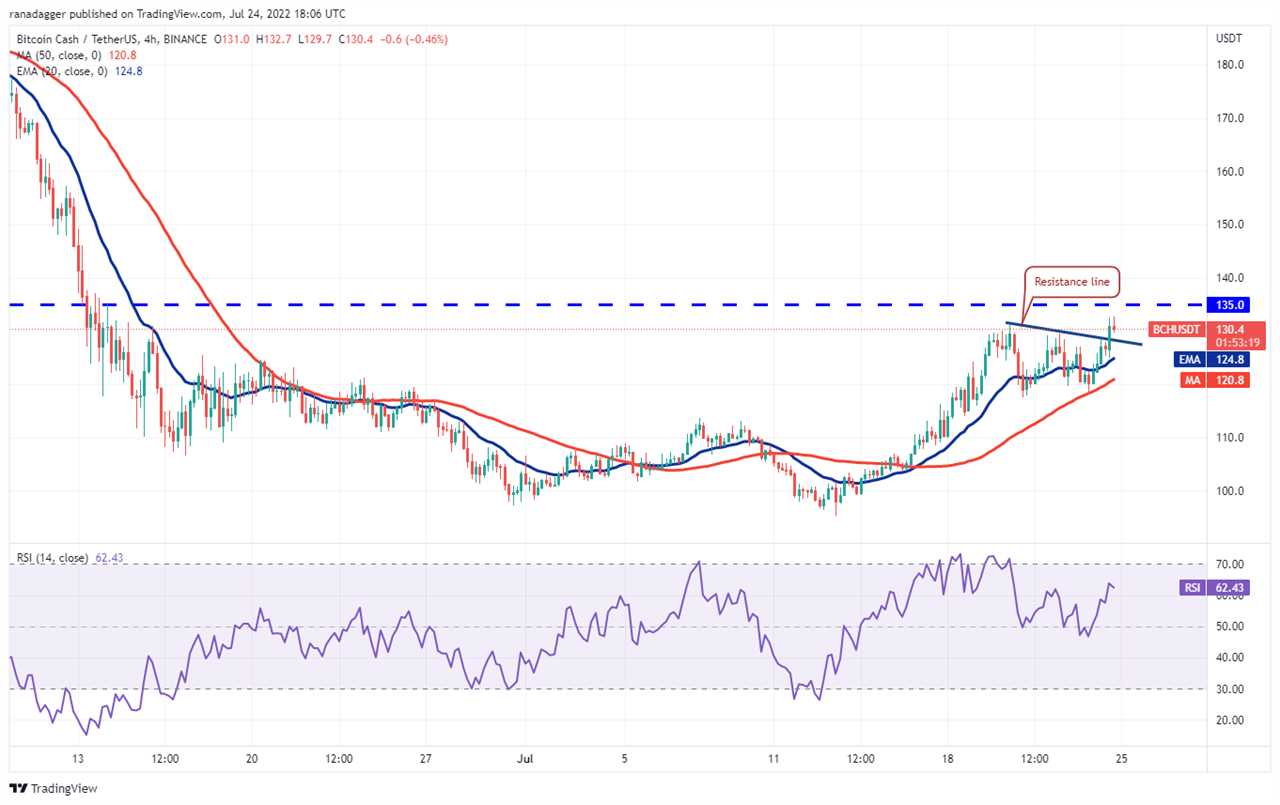The image size is (1280, 805).
Task: Click the BCHUSDT symbol price tag
Action: (1176, 328)
